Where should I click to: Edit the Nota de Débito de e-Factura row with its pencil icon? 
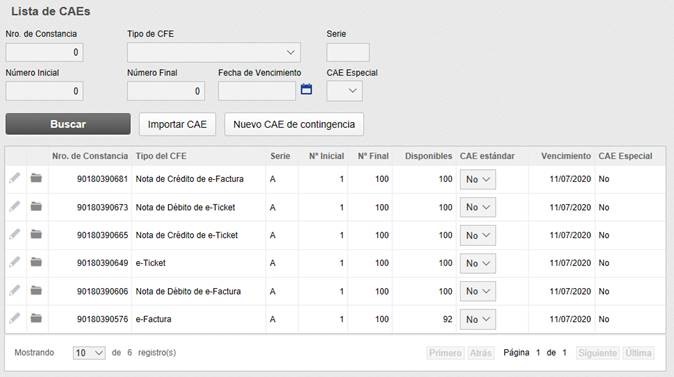click(15, 290)
